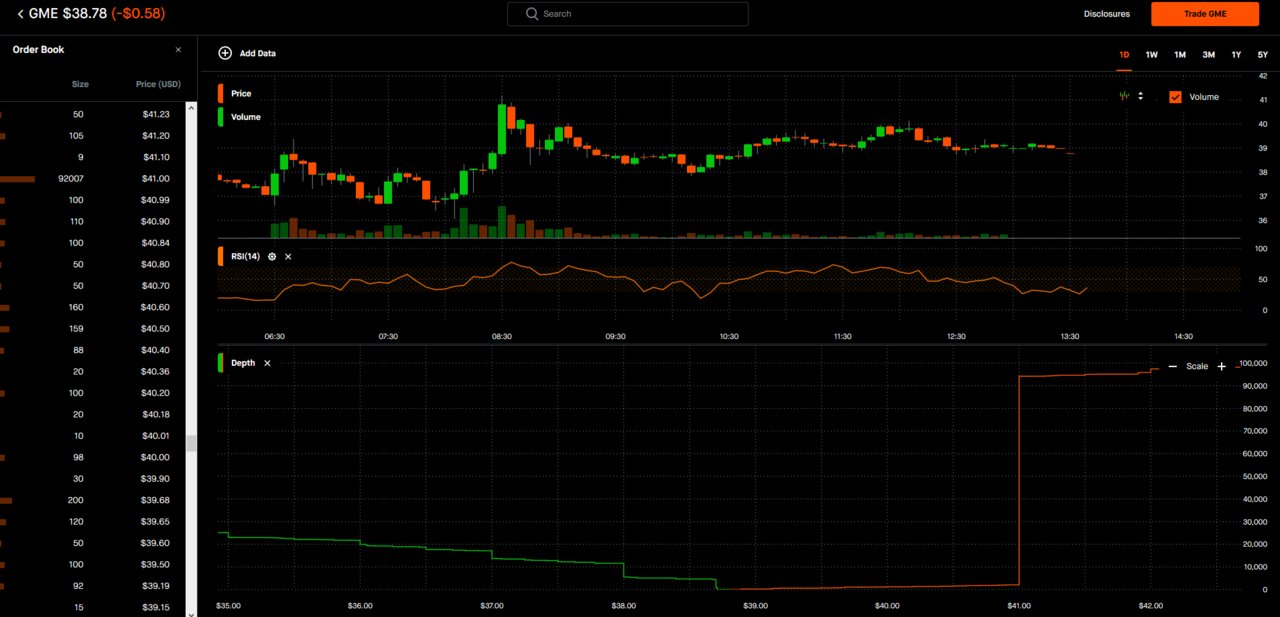Viewport: 1280px width, 617px height.
Task: Select order book row priced $40.80
Action: (93, 265)
